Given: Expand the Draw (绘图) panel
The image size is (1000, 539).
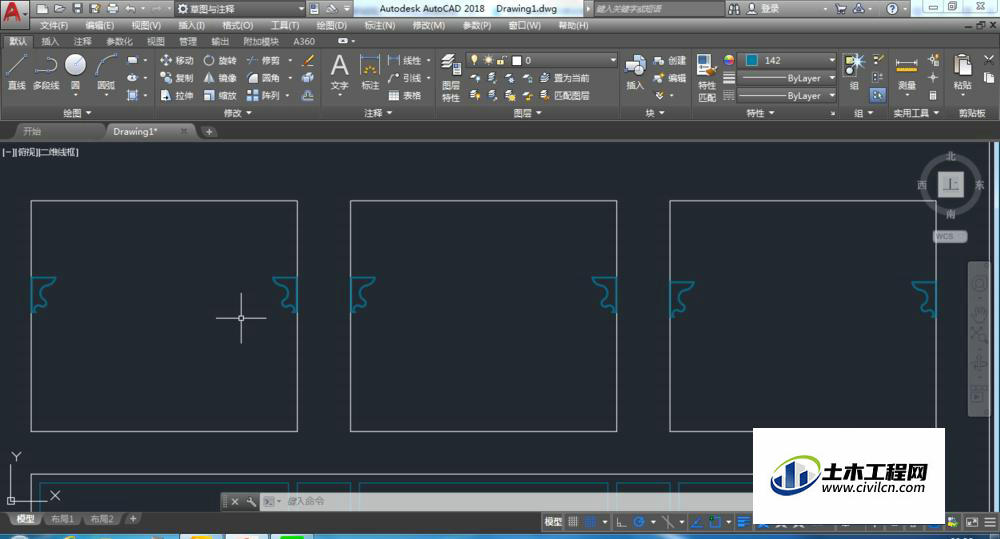Looking at the screenshot, I should coord(77,113).
